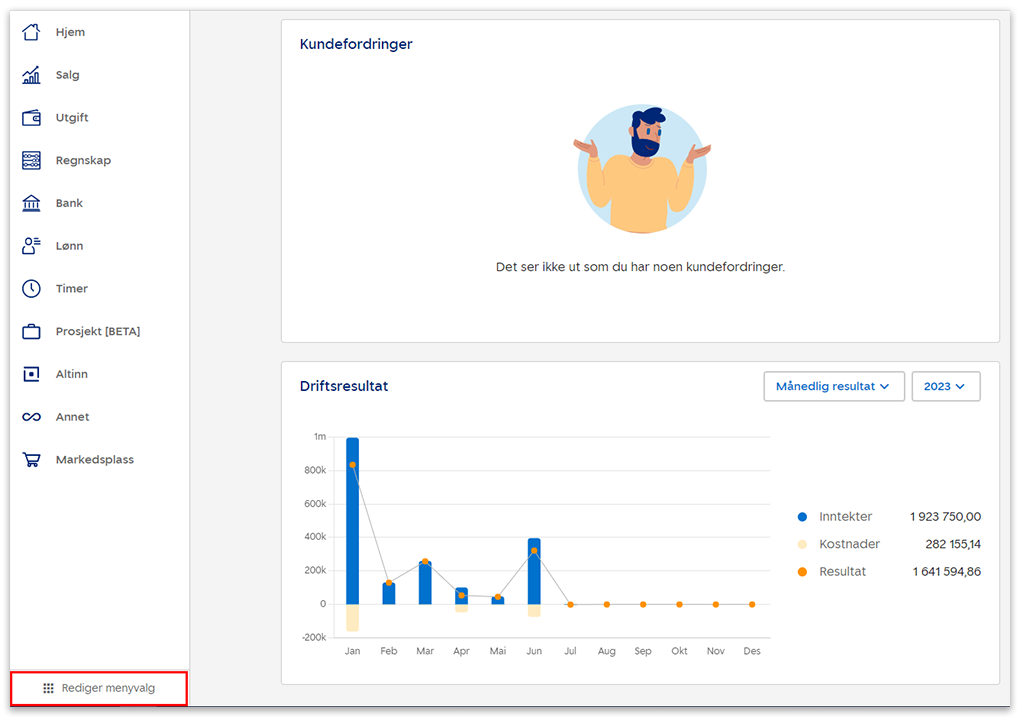Toggle Inntekter series in chart legend
The image size is (1020, 717).
coord(845,517)
